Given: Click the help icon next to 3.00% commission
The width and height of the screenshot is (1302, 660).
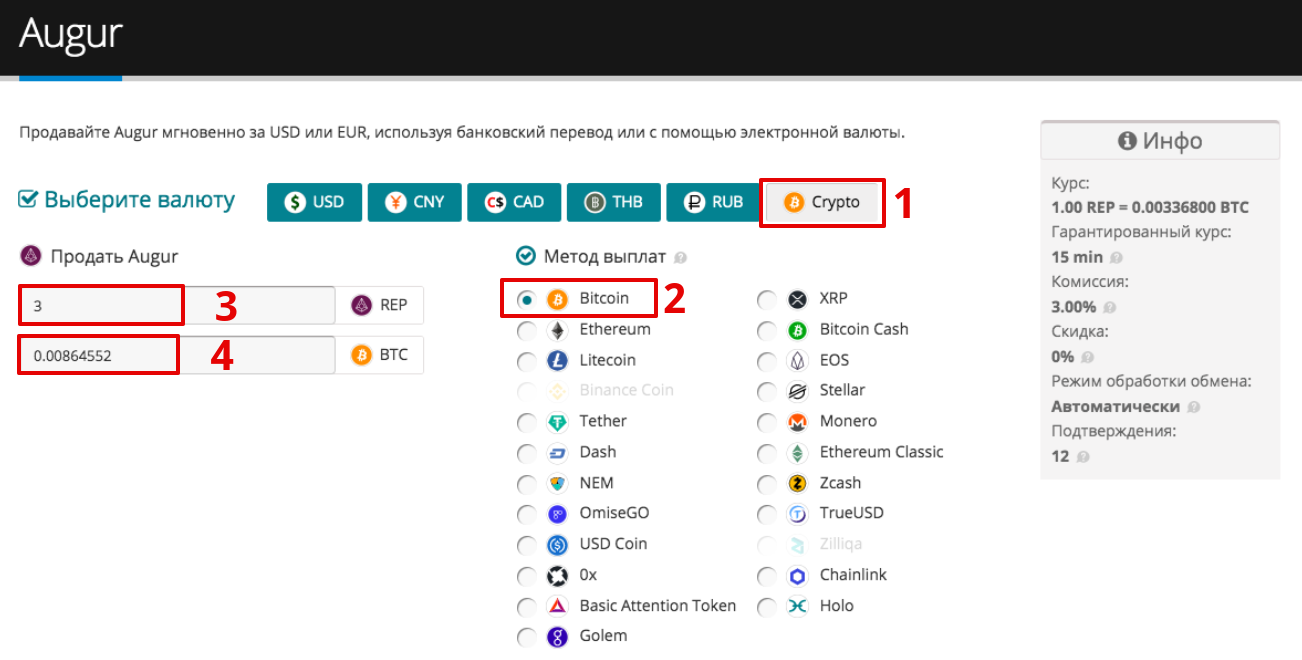Looking at the screenshot, I should pyautogui.click(x=1109, y=308).
